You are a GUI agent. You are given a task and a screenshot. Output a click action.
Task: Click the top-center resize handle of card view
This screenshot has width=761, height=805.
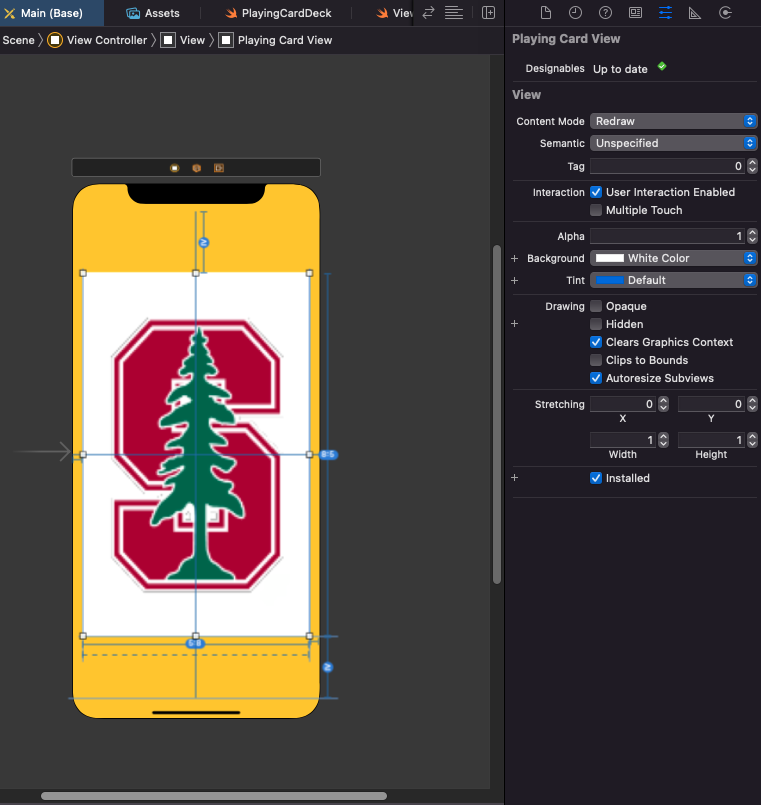196,273
